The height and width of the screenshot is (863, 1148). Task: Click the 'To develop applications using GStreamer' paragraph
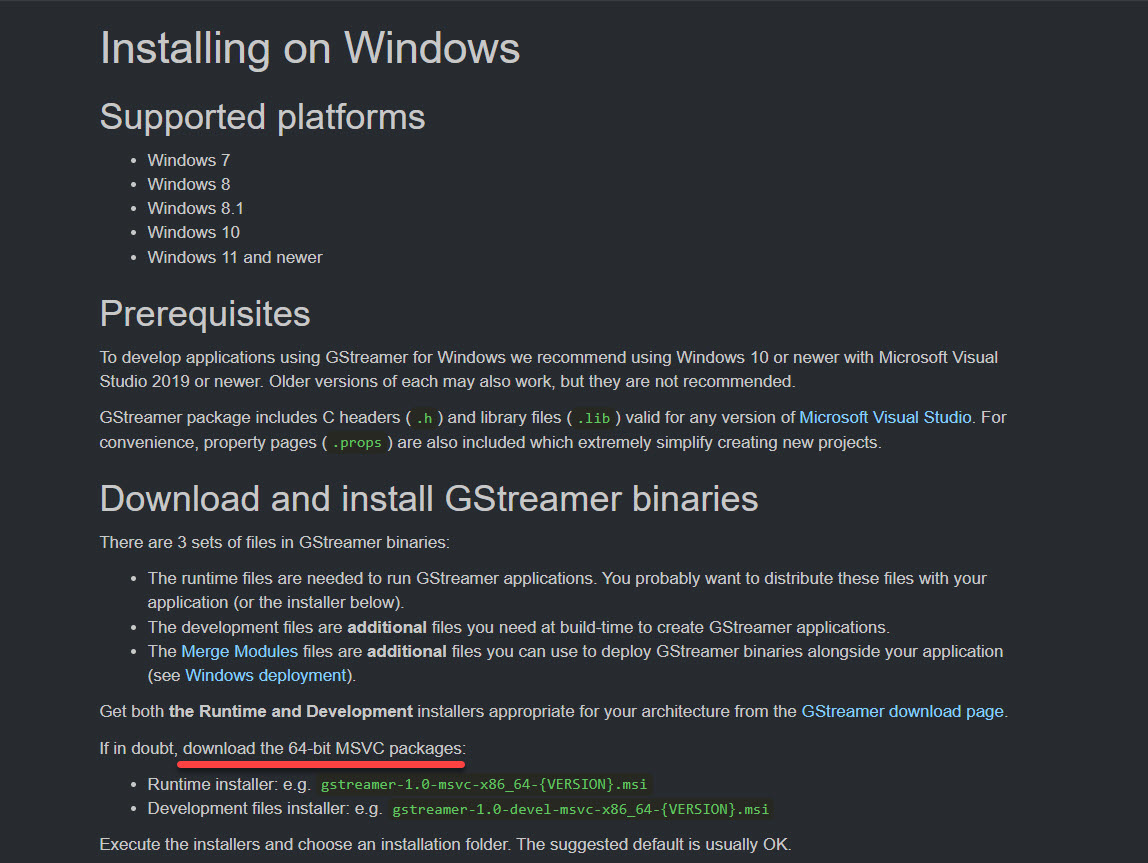pyautogui.click(x=549, y=370)
